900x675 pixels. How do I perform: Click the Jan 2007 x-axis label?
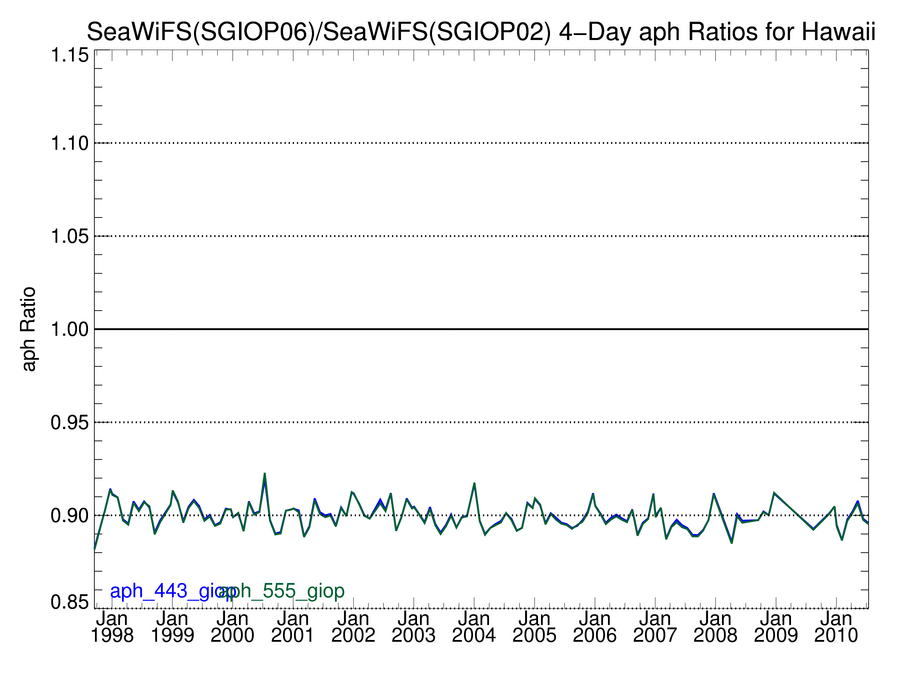pos(655,627)
